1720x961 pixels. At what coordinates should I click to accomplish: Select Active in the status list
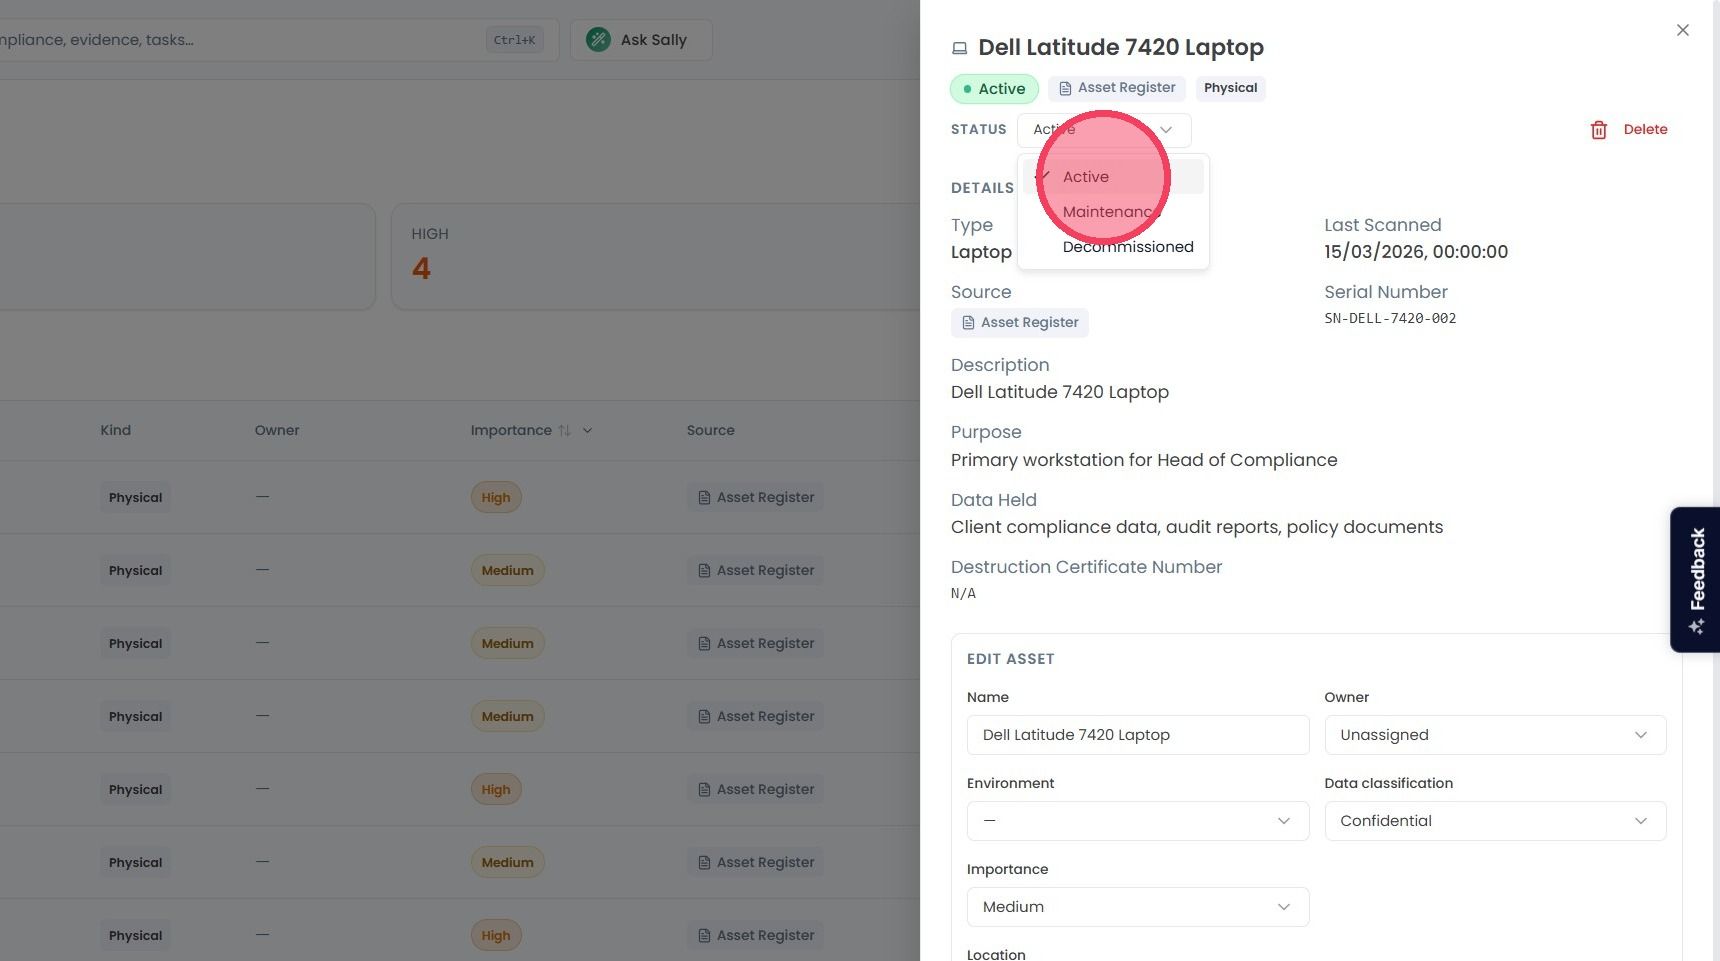click(1113, 177)
